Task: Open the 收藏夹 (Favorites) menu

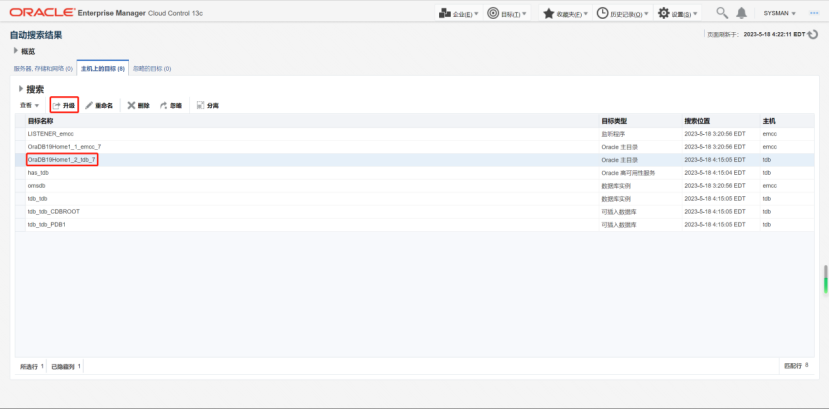Action: click(565, 14)
